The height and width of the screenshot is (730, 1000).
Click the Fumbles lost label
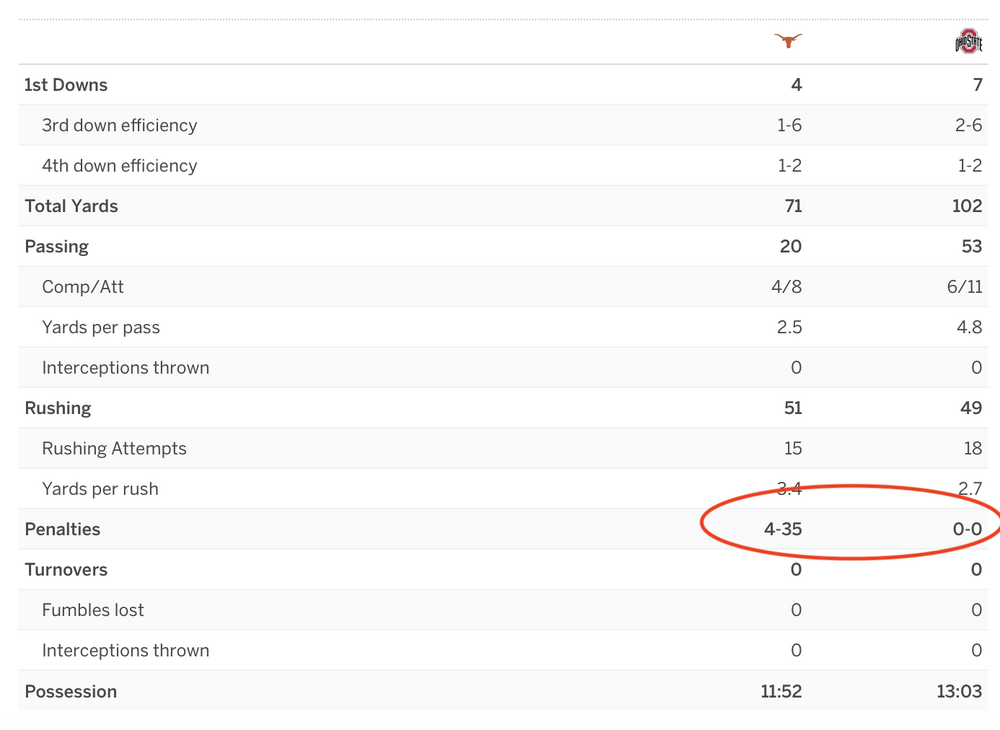coord(93,610)
